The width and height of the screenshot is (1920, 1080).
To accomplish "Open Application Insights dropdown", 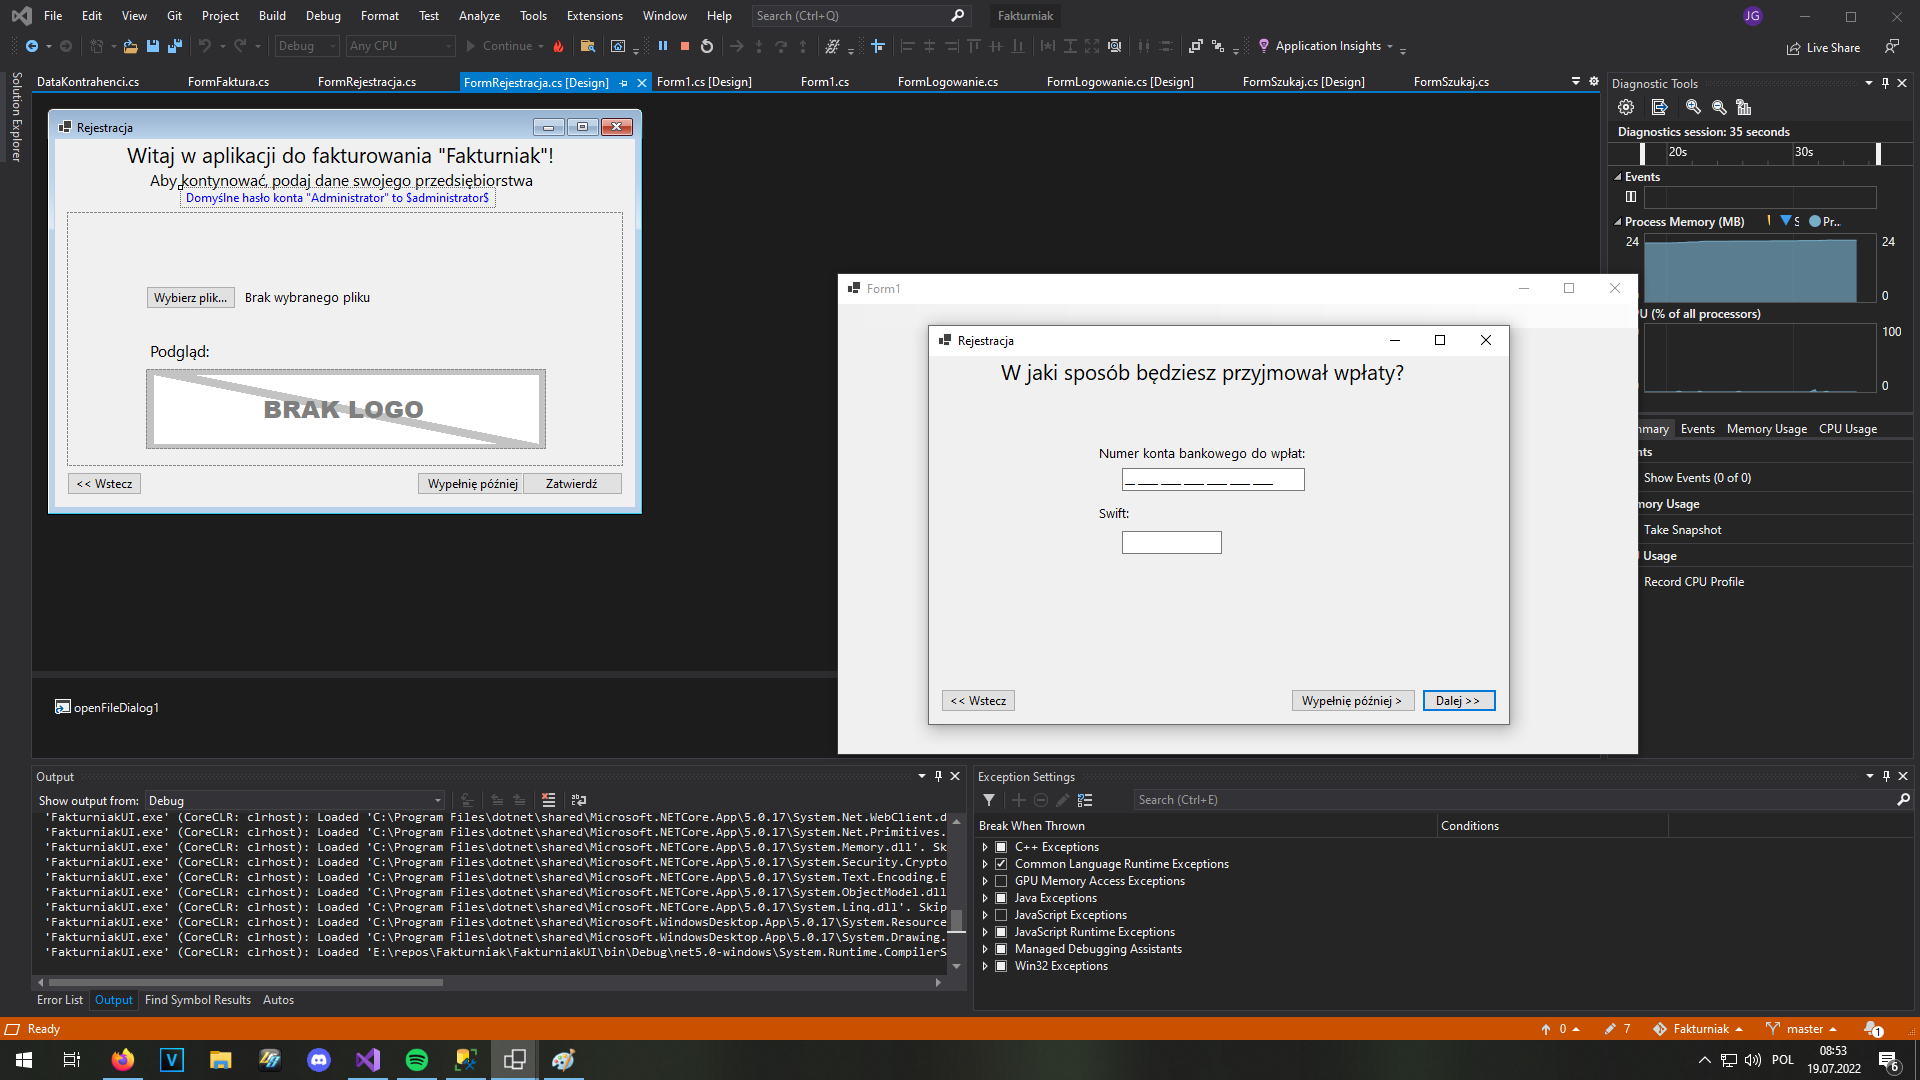I will click(x=1390, y=46).
